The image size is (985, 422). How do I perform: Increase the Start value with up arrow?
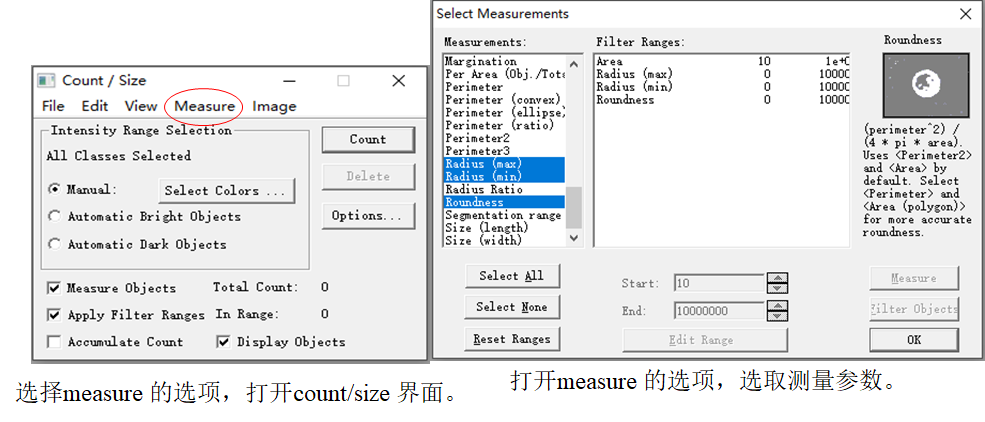click(777, 279)
